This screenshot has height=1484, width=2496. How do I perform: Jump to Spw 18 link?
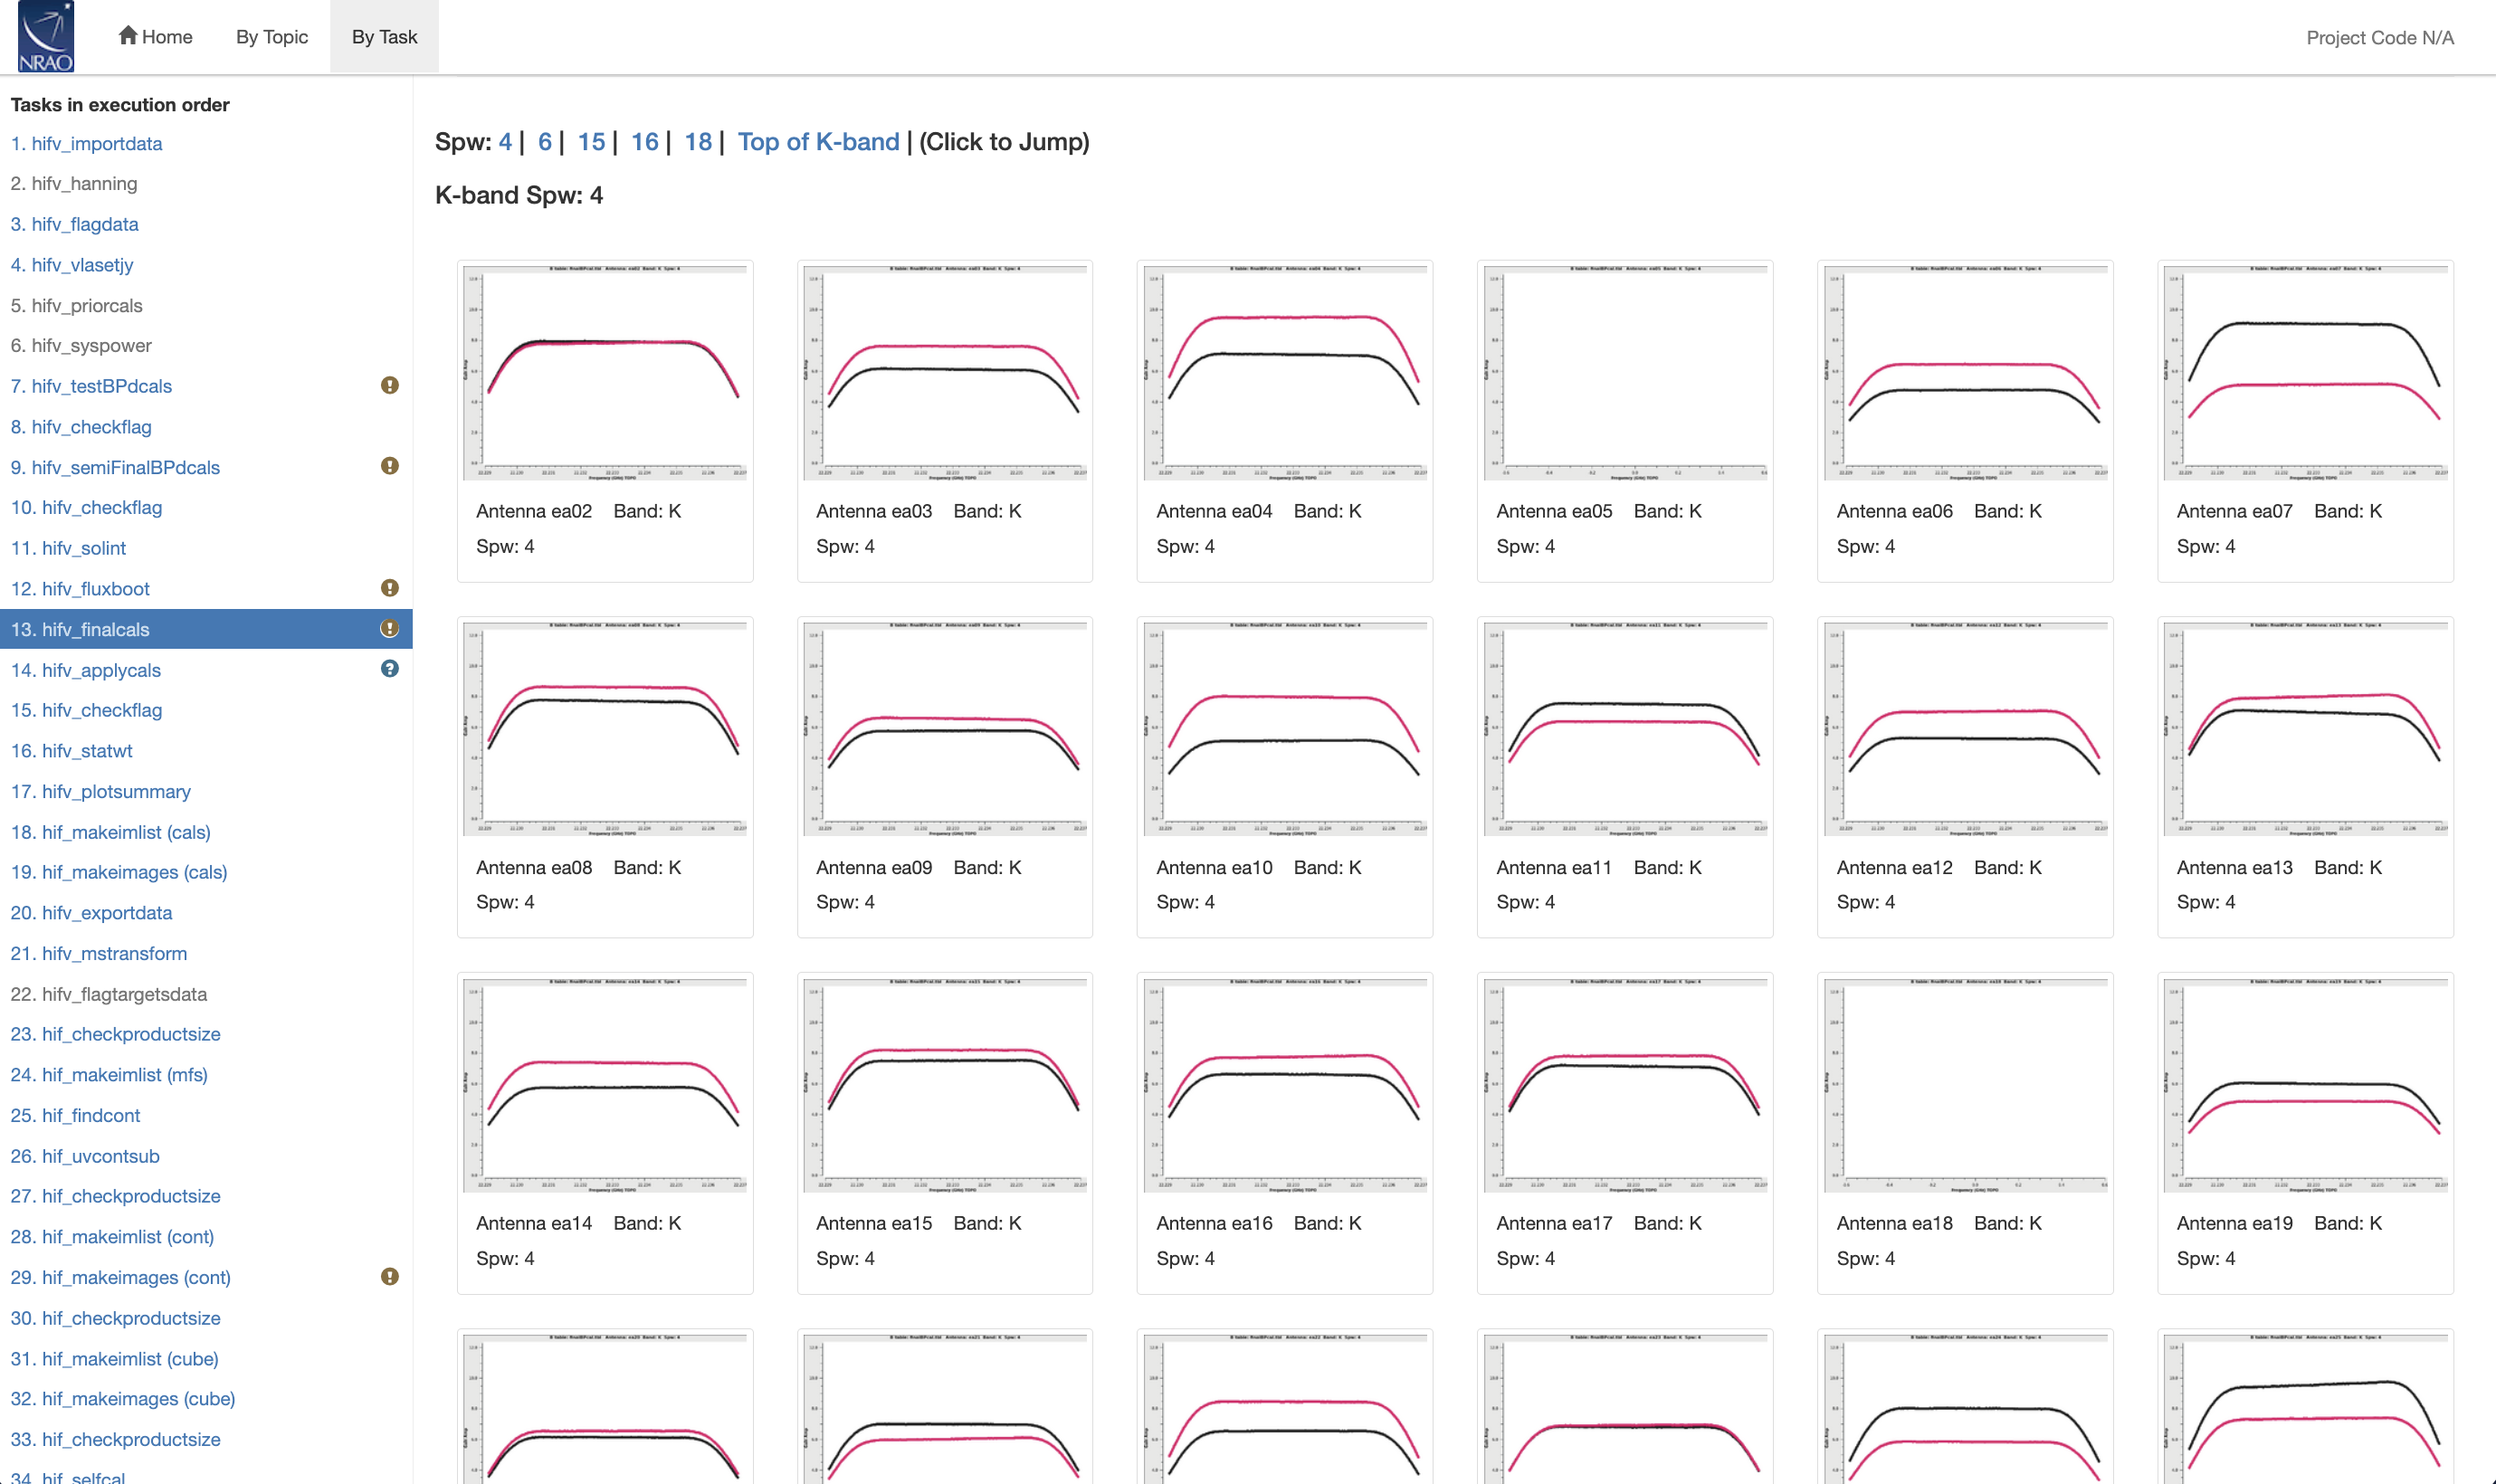[x=698, y=142]
